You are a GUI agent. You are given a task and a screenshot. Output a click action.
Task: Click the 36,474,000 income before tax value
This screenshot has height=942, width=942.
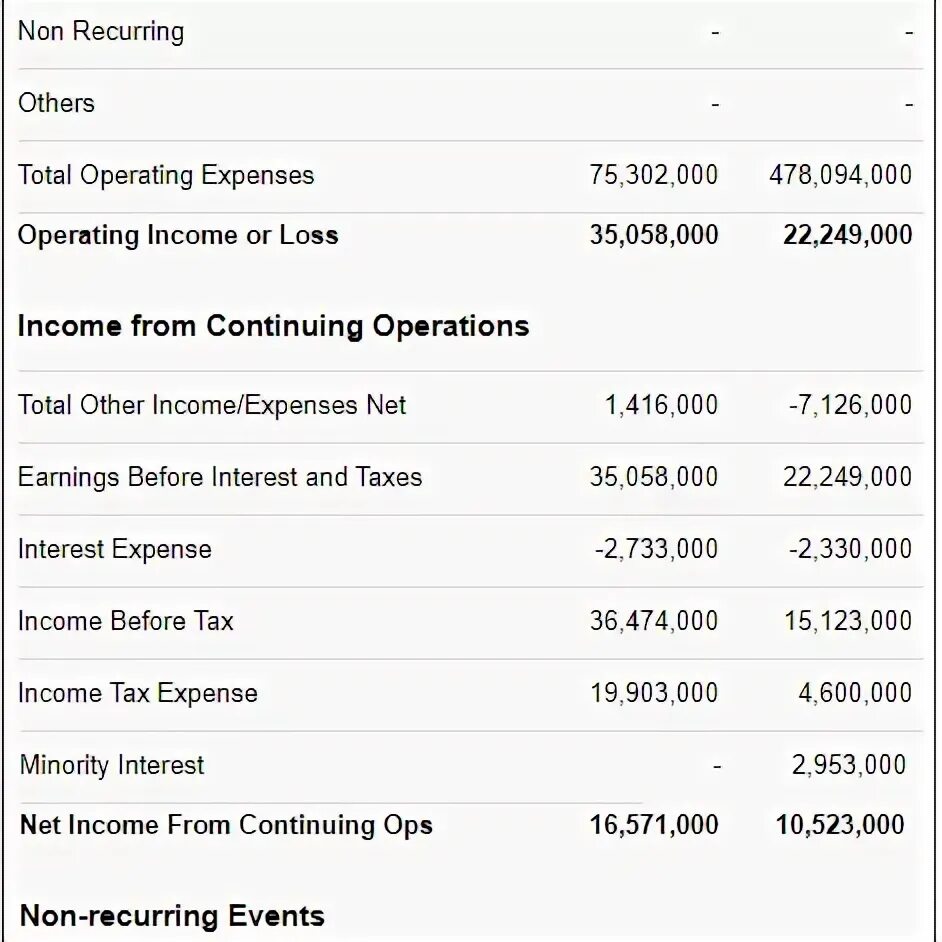click(653, 621)
